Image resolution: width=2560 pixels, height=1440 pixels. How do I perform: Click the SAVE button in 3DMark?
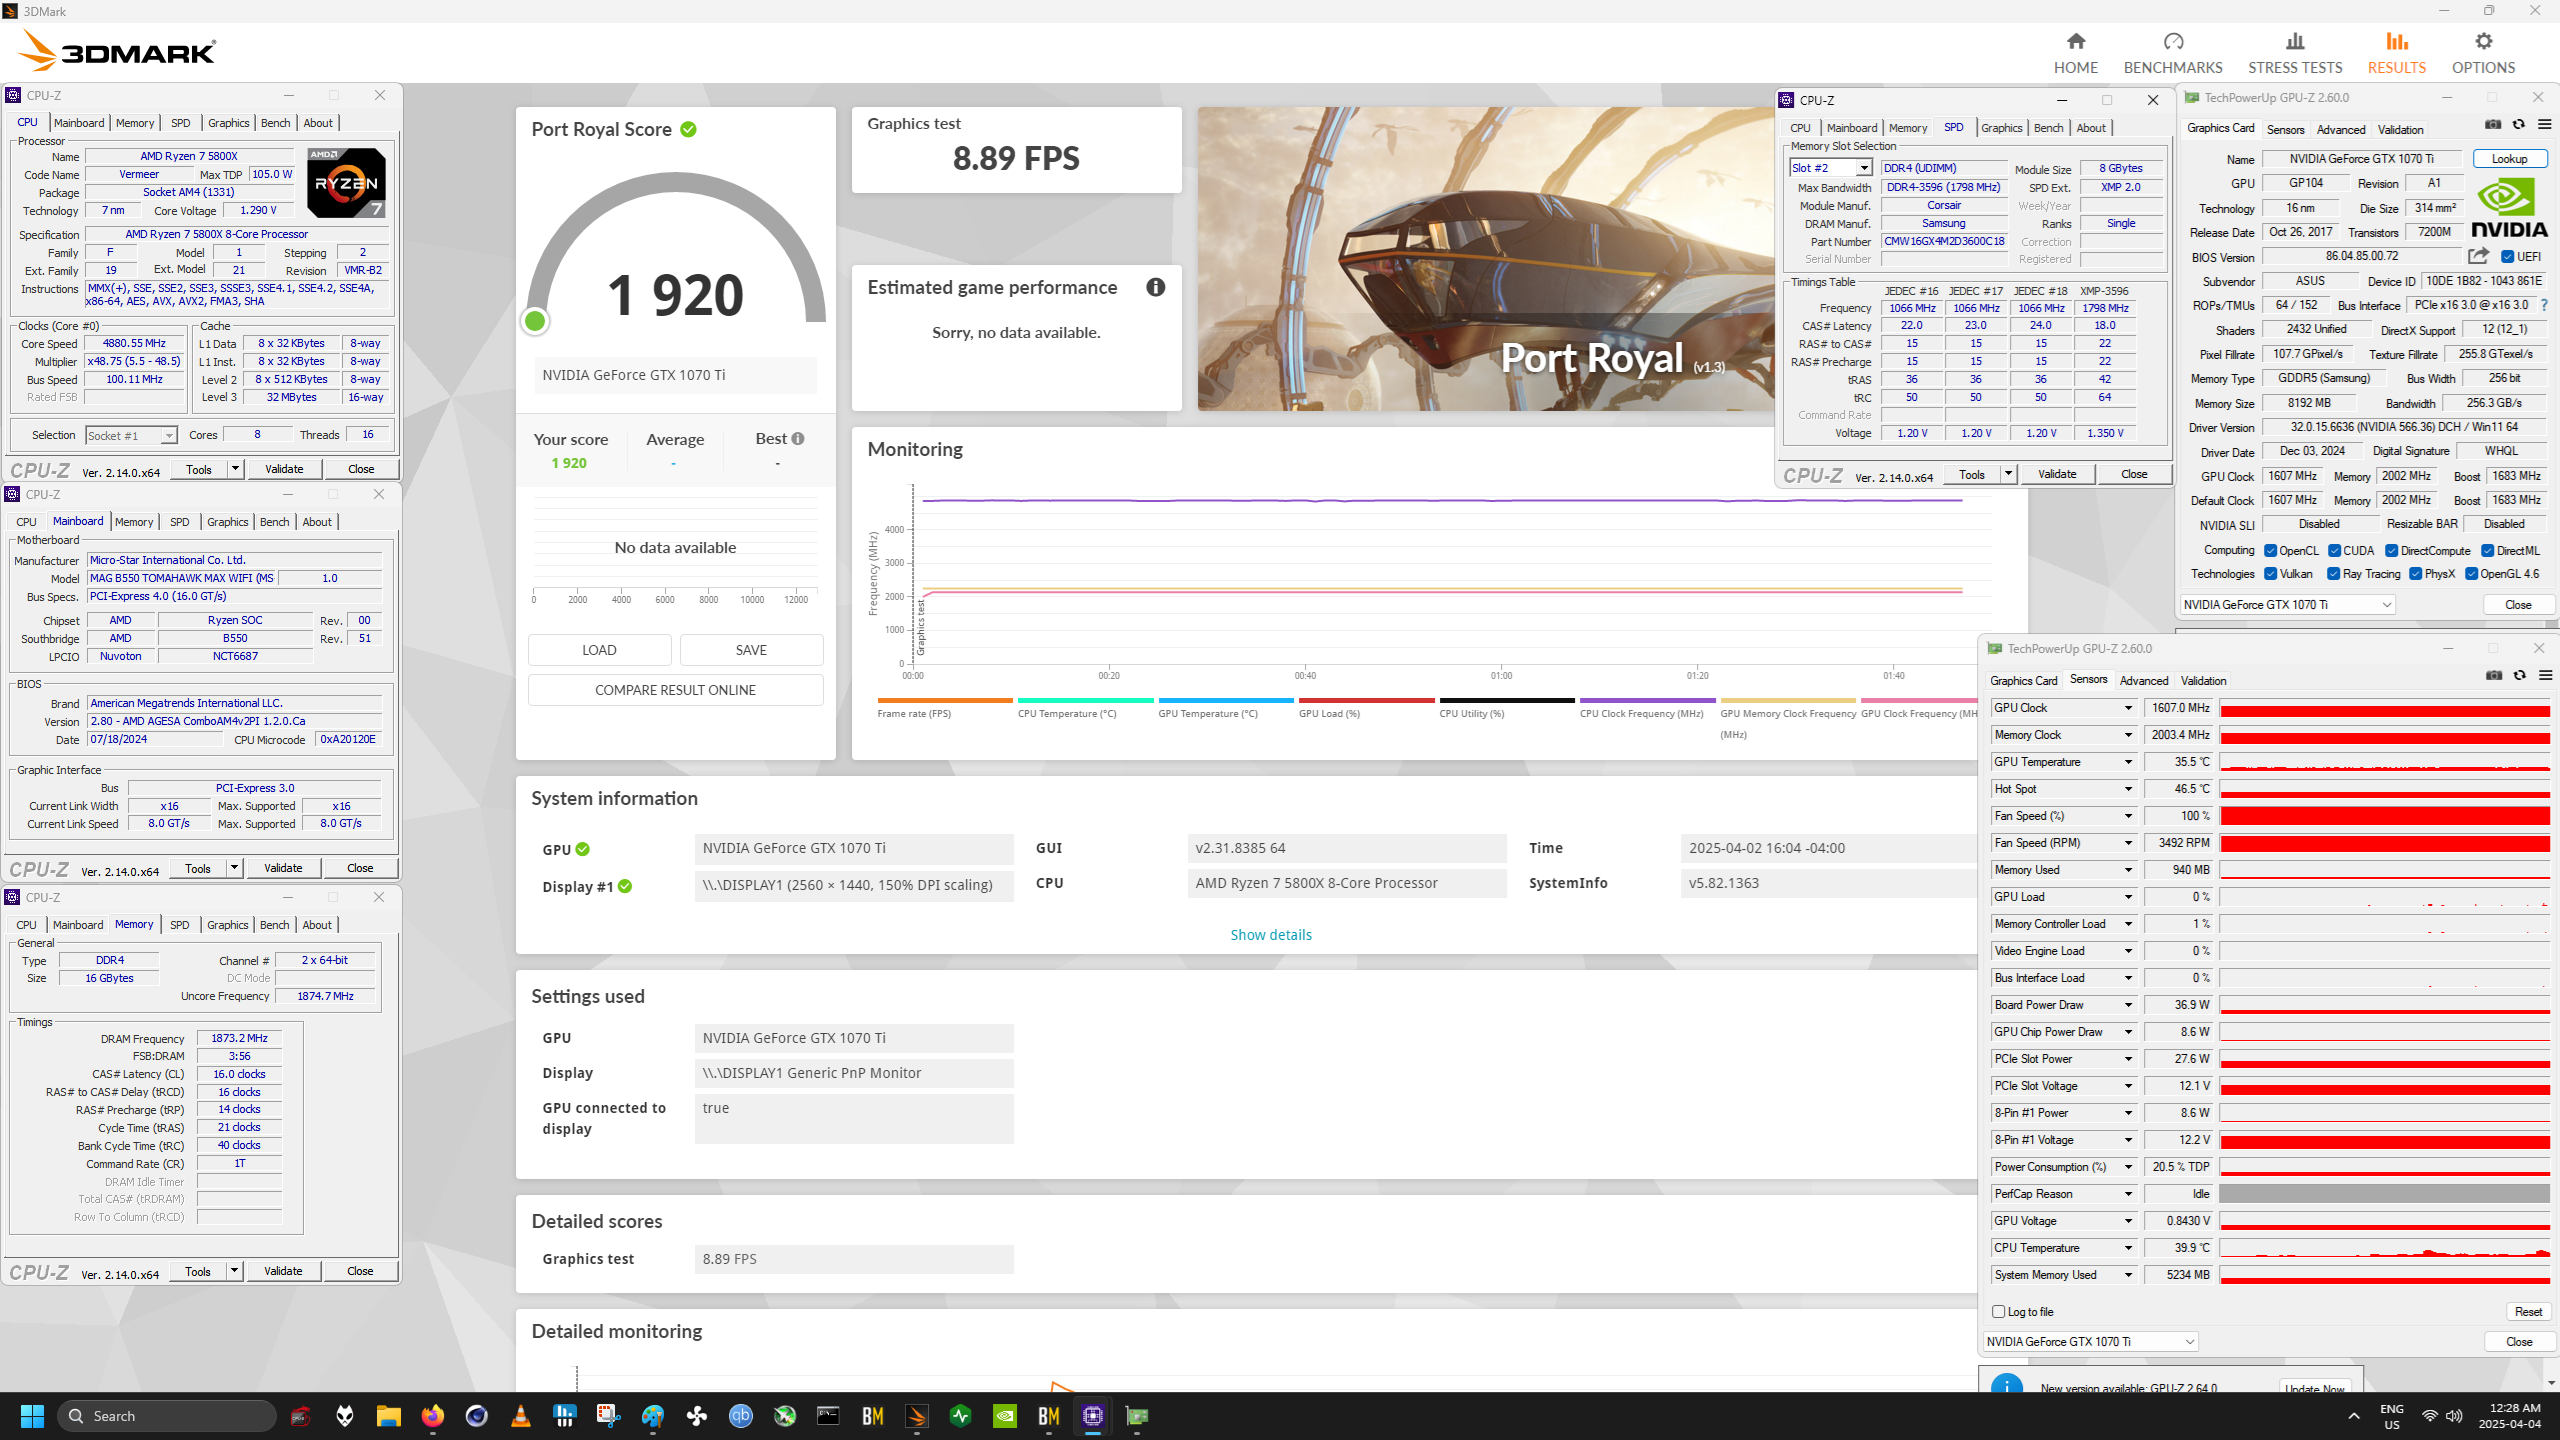(751, 650)
